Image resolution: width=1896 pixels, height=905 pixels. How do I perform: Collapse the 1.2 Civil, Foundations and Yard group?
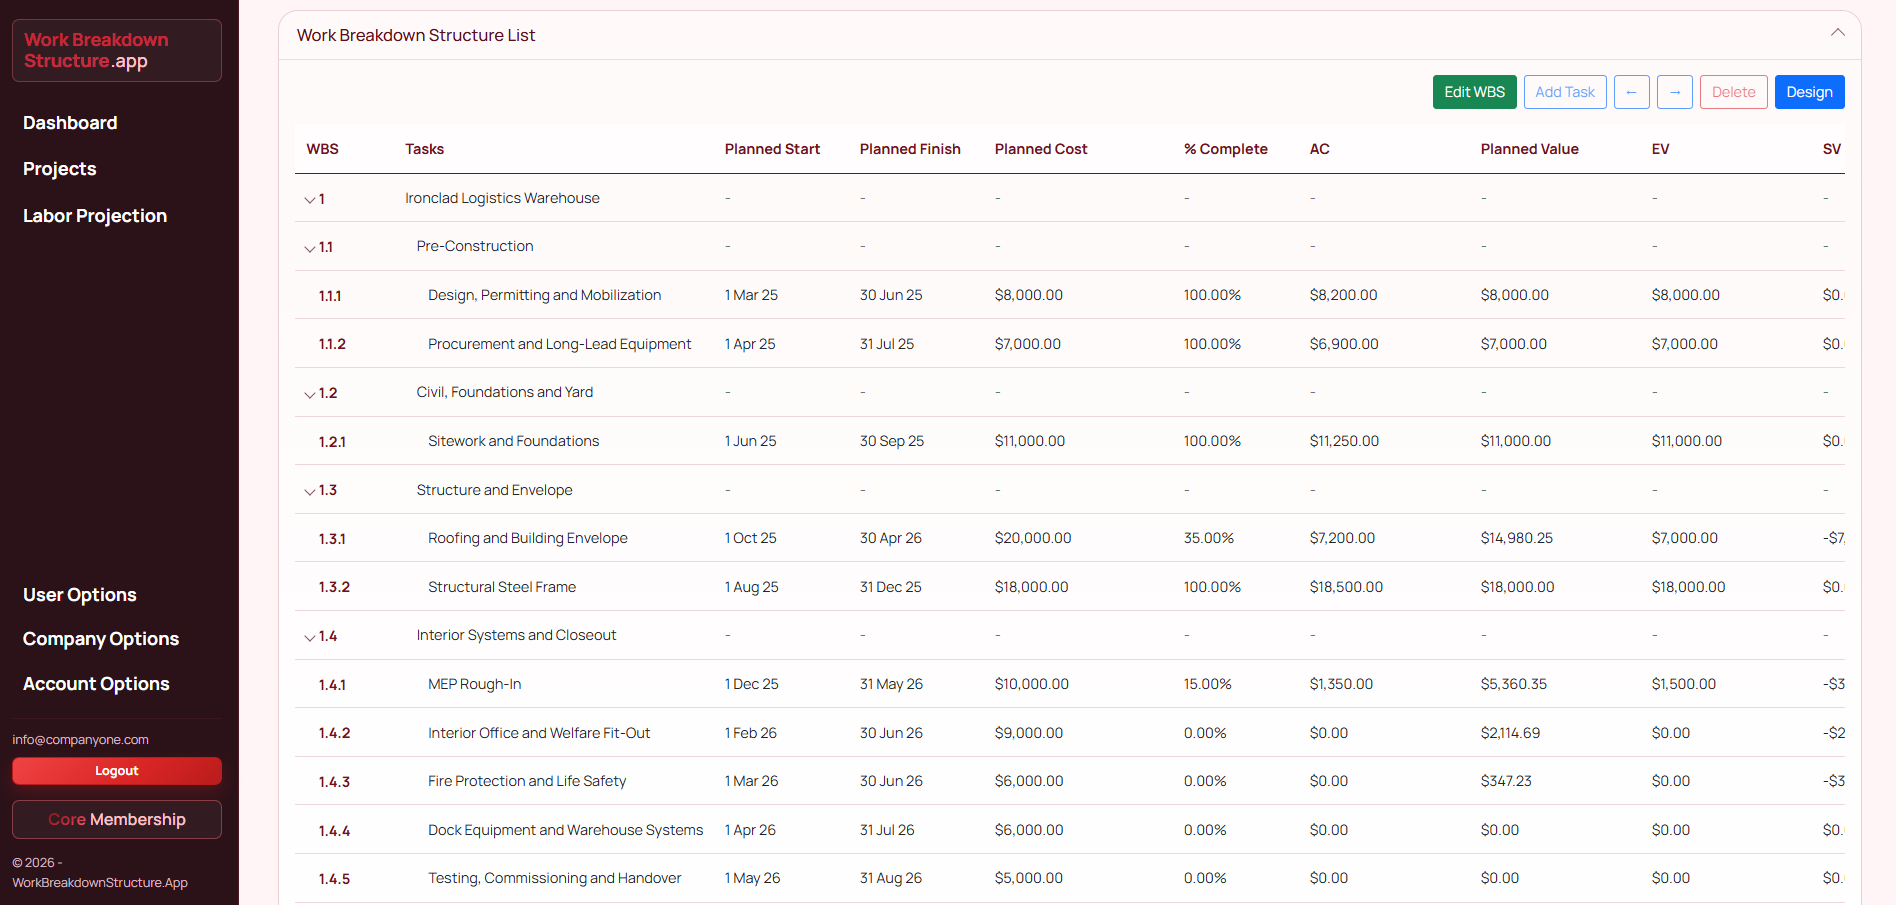click(310, 394)
